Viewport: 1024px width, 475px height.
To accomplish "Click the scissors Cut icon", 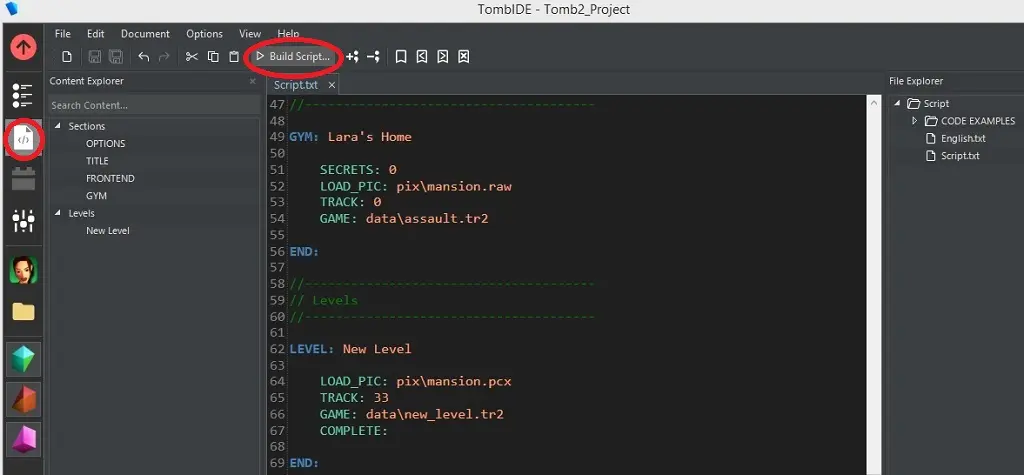I will (192, 57).
